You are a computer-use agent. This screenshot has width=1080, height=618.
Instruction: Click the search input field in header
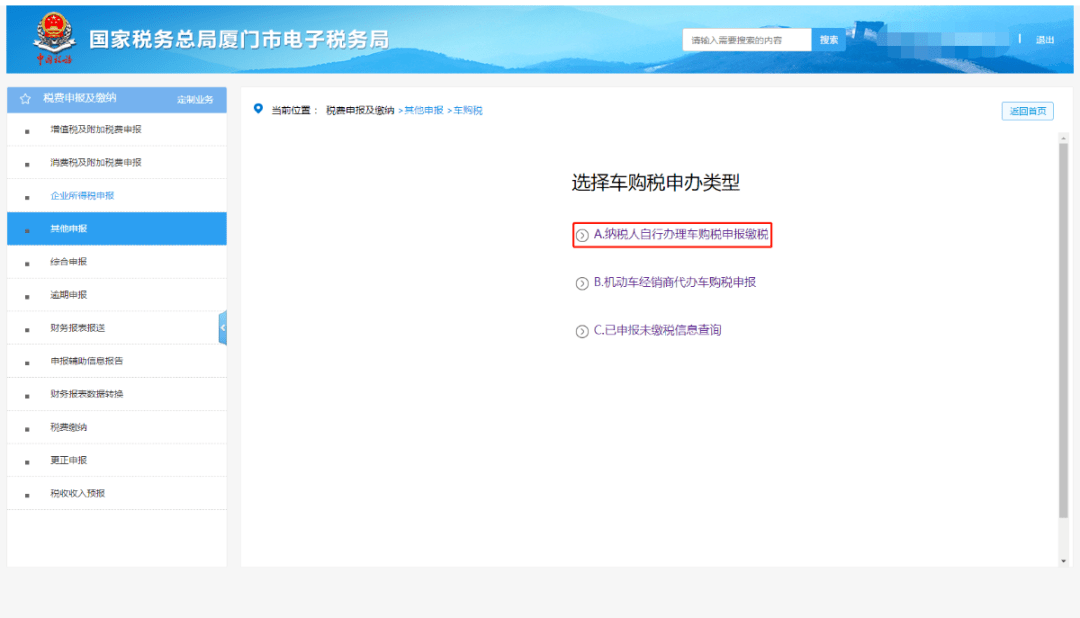click(746, 40)
